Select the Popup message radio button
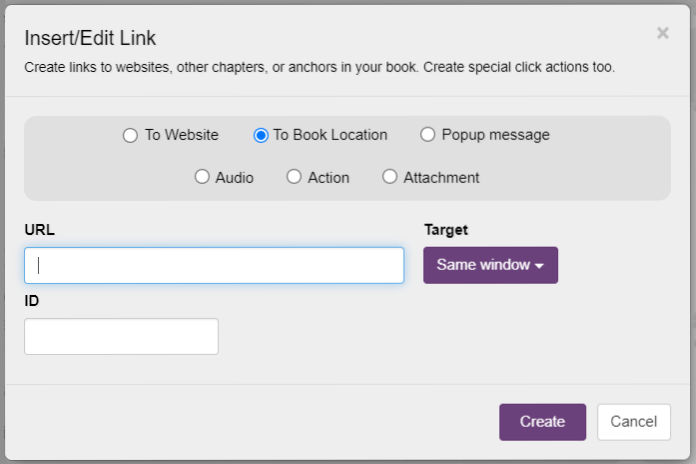Viewport: 696px width, 464px height. [428, 135]
